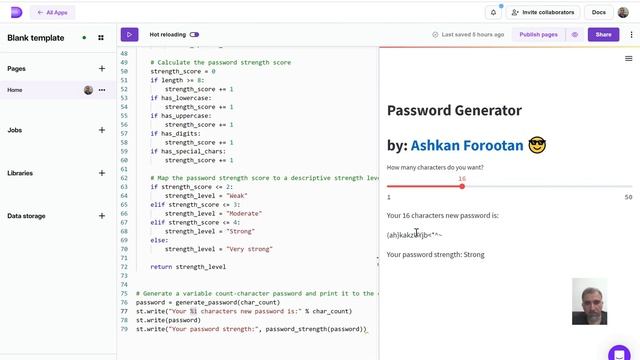Screen dimensions: 640x360
Task: Click the Last saved status text
Action: click(x=473, y=35)
